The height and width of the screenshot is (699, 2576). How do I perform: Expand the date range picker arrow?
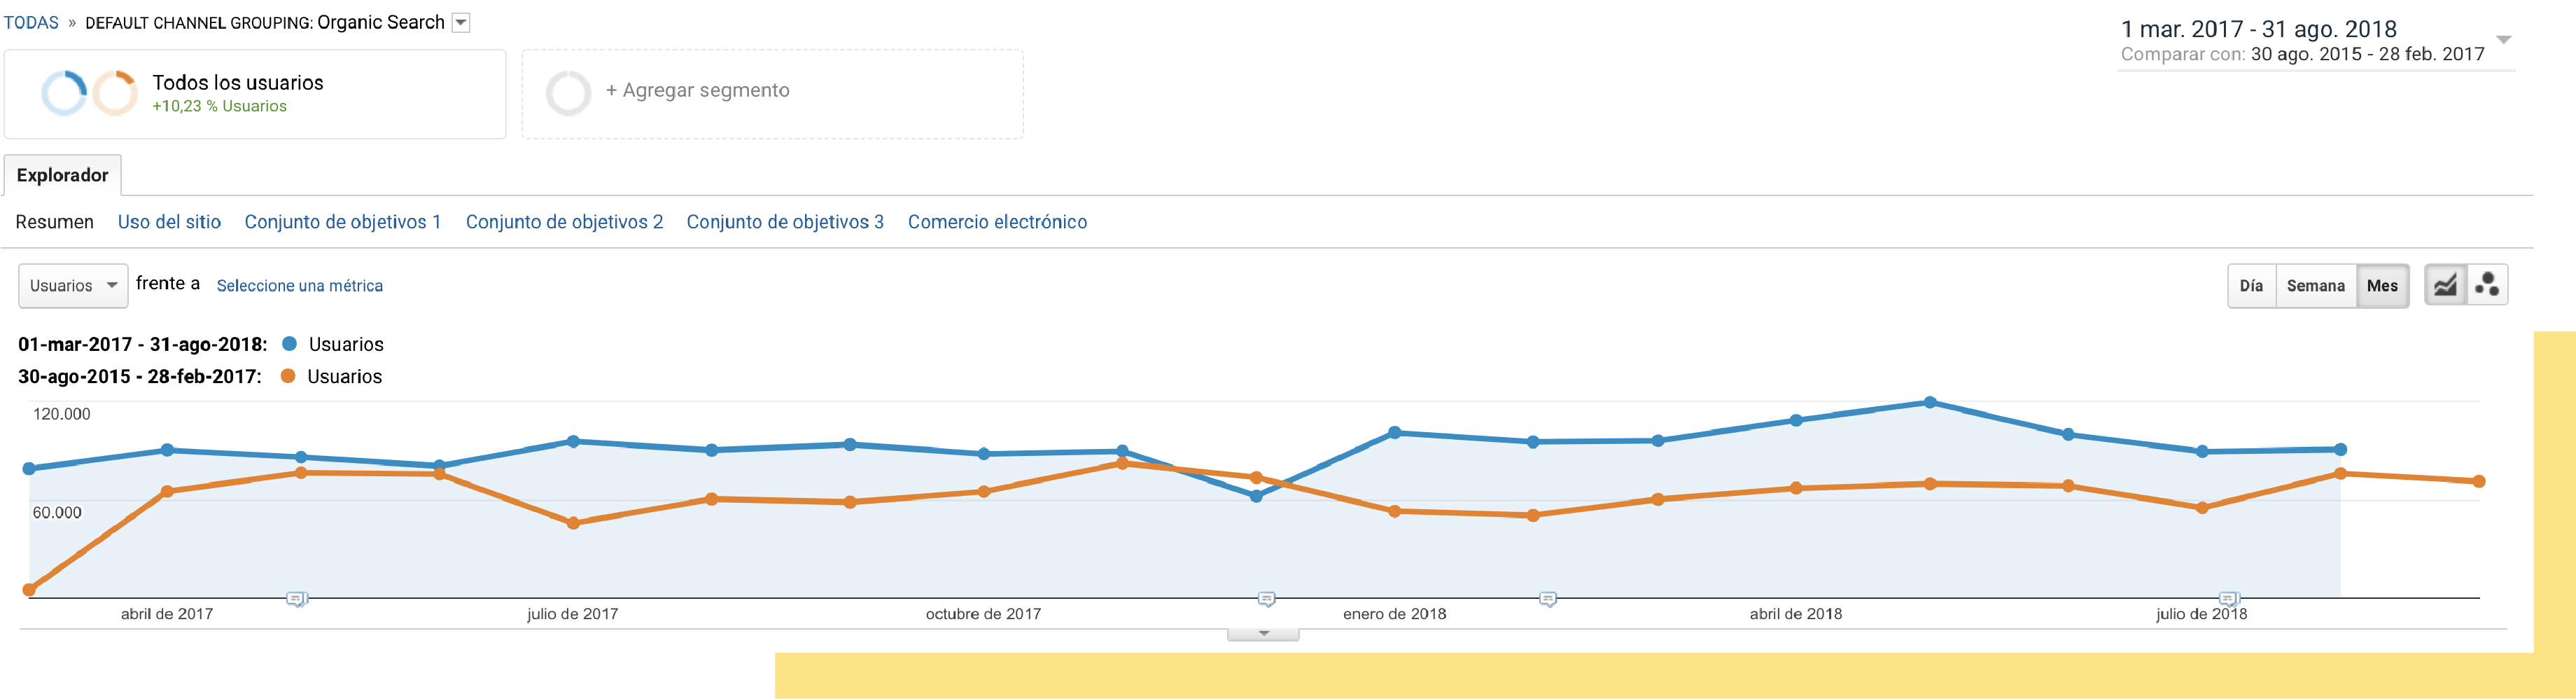coord(2503,40)
